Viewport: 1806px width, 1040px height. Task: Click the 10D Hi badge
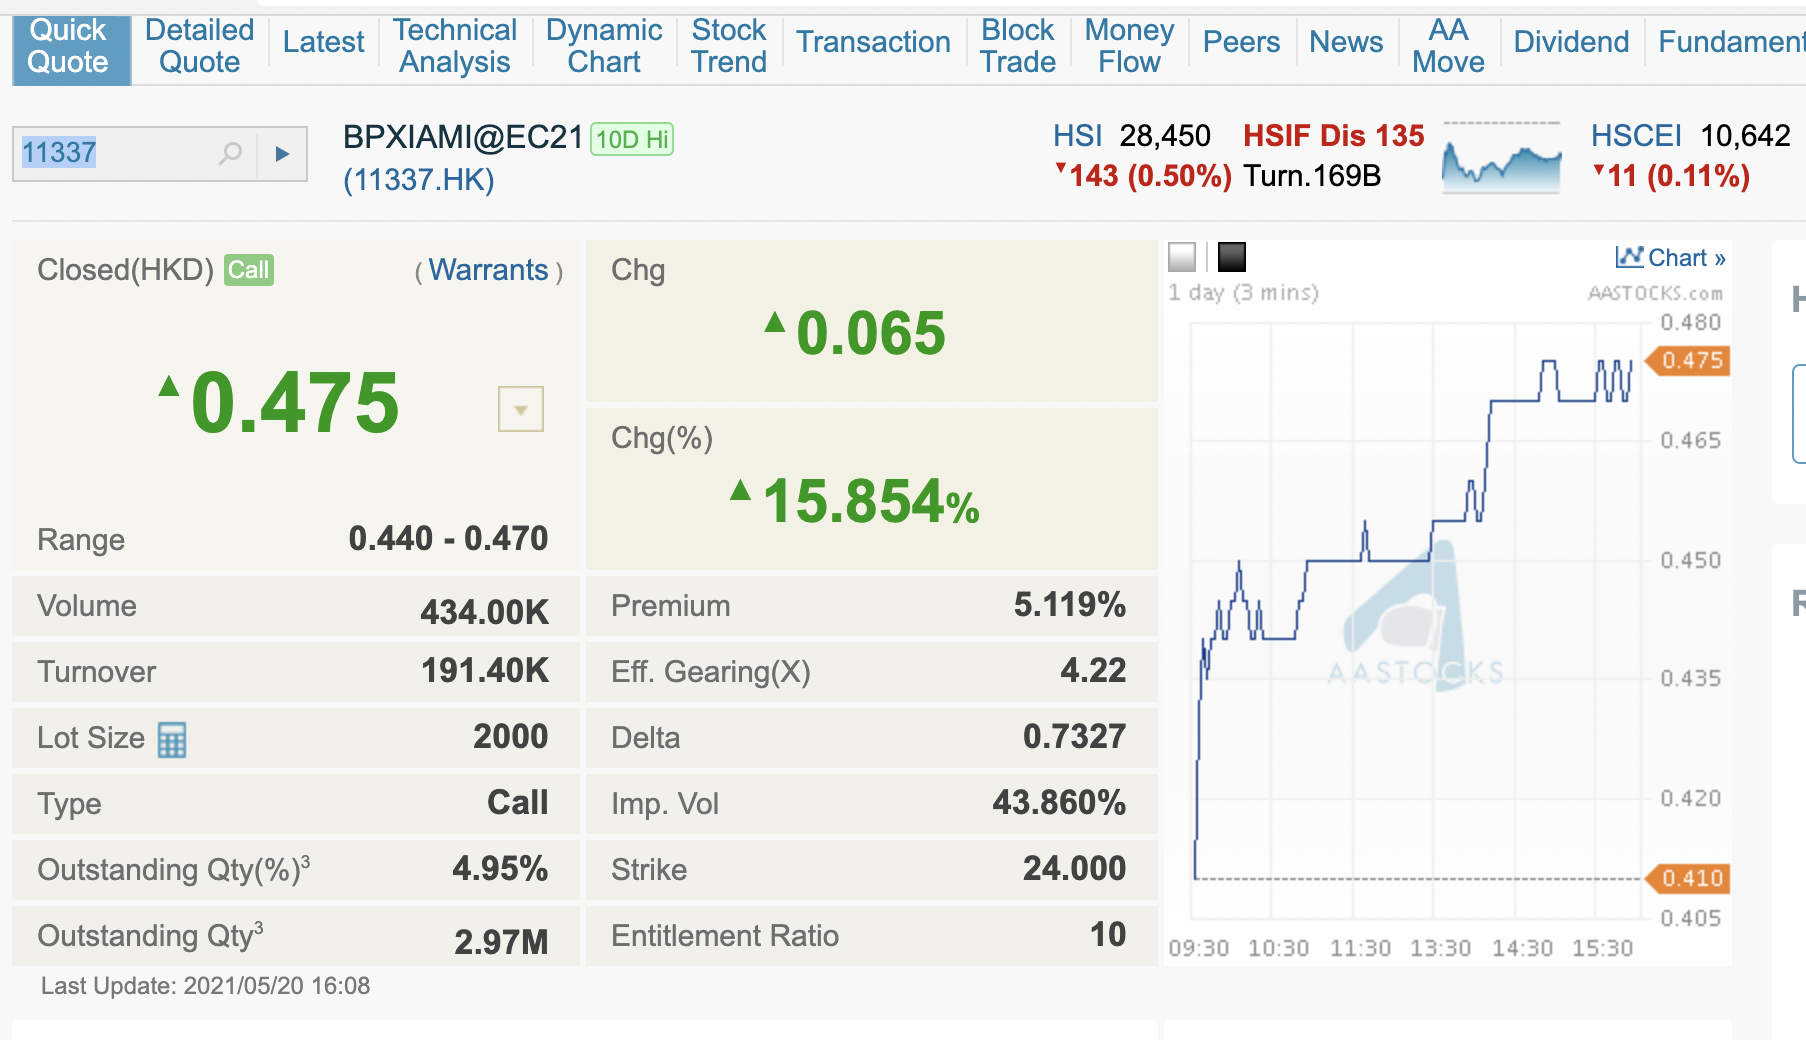click(632, 139)
